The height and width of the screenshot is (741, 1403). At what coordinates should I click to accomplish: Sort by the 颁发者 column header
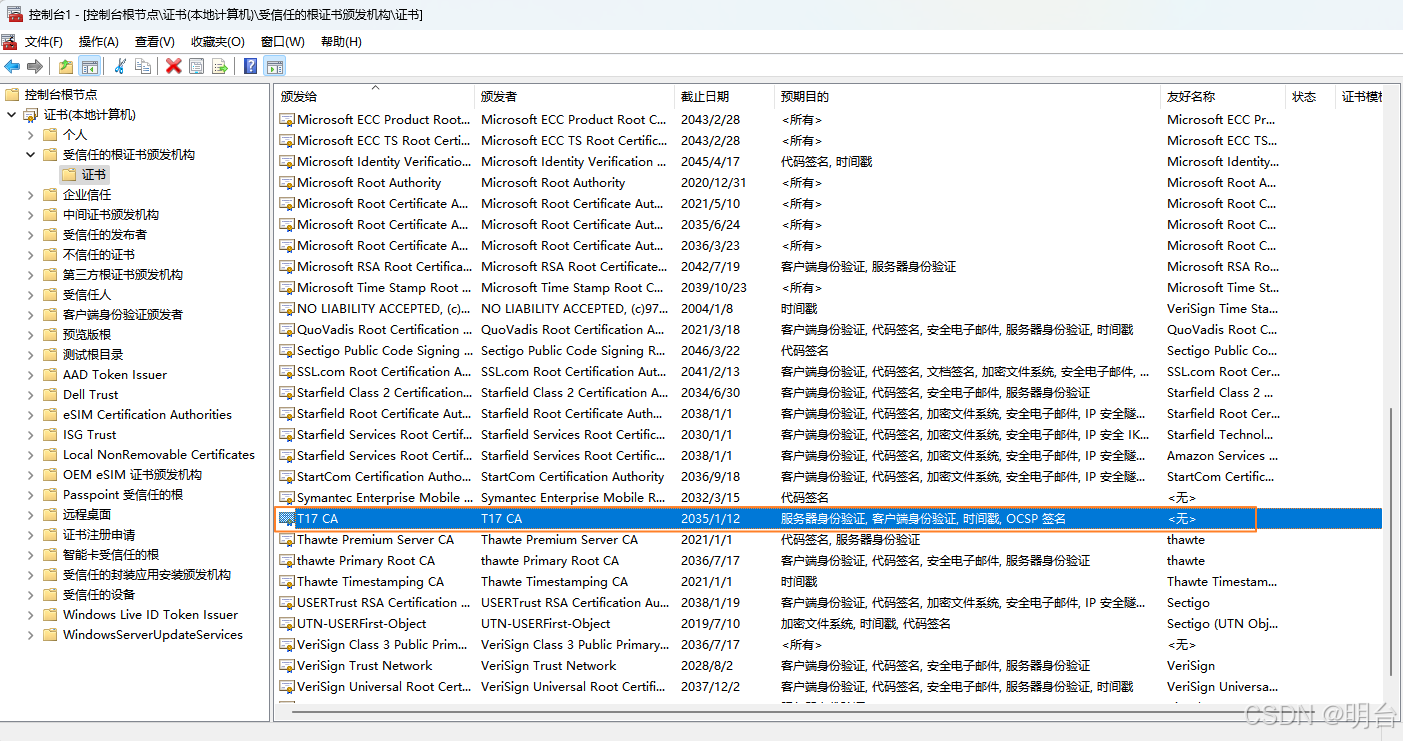576,97
